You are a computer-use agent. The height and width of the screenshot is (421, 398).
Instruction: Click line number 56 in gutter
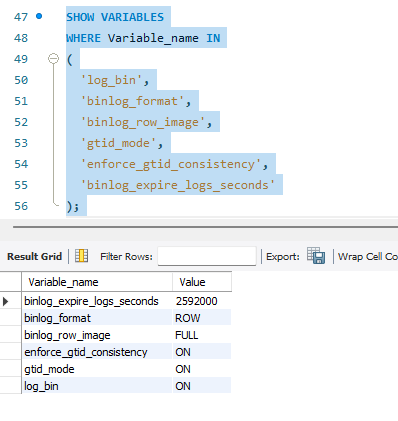point(21,206)
